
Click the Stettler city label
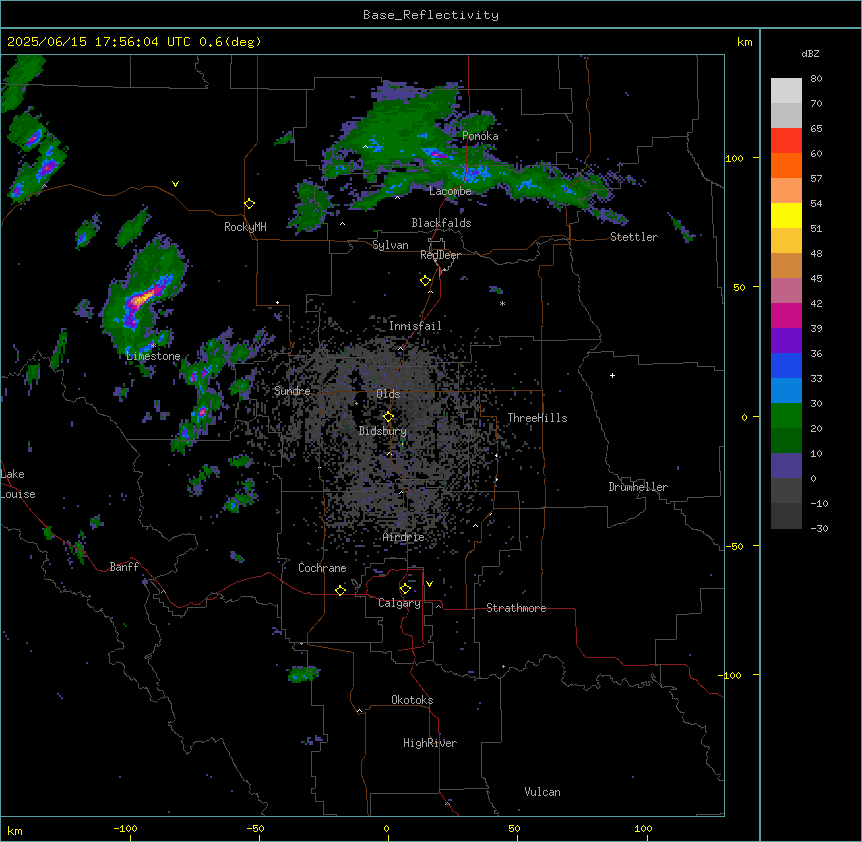pyautogui.click(x=634, y=237)
